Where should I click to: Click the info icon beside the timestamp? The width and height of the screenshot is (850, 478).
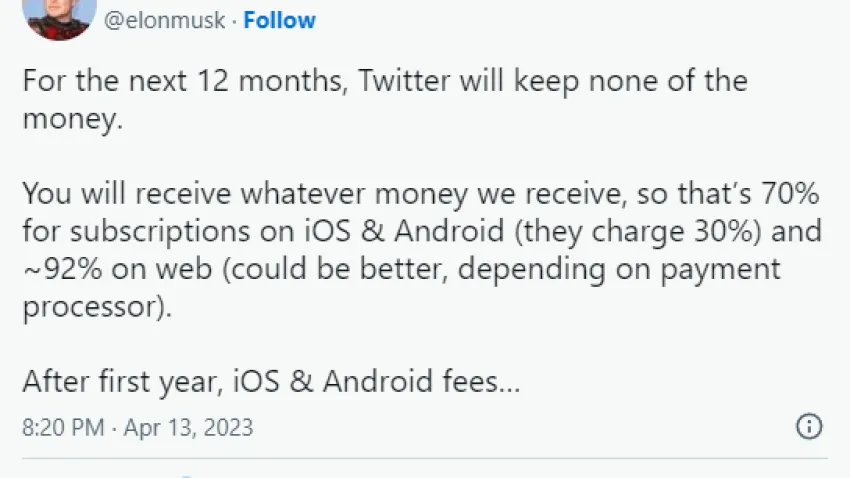click(x=809, y=426)
